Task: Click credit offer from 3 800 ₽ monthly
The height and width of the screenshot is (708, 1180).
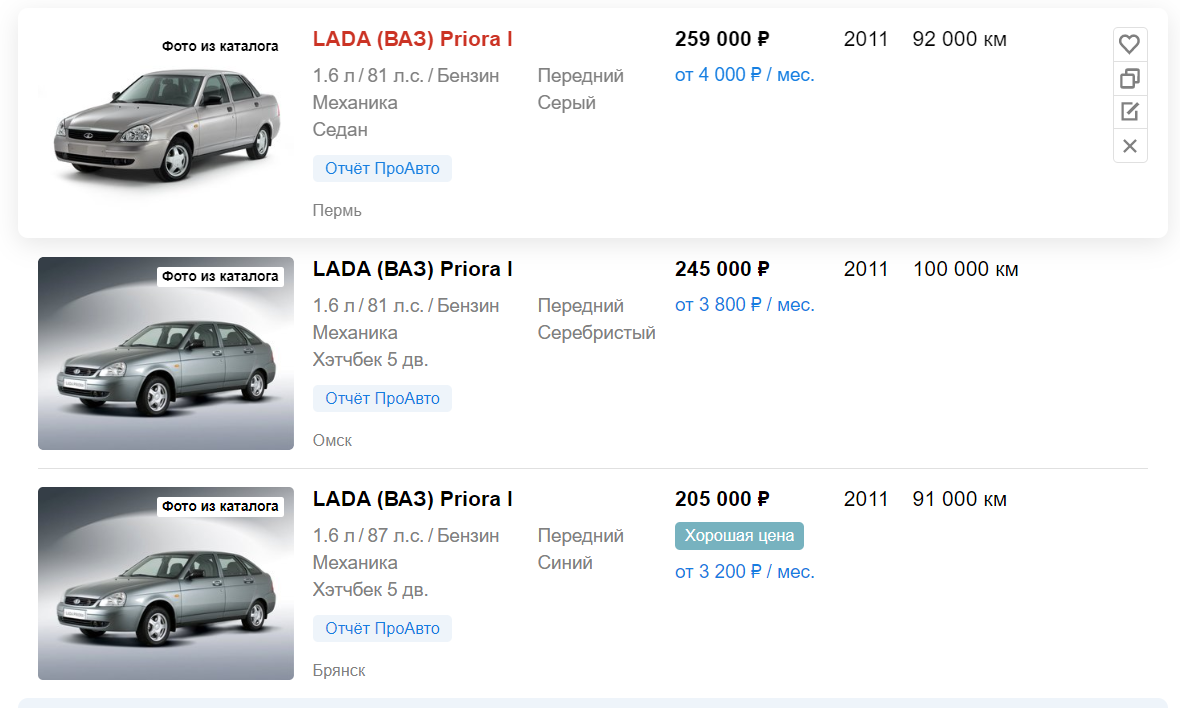Action: 744,304
